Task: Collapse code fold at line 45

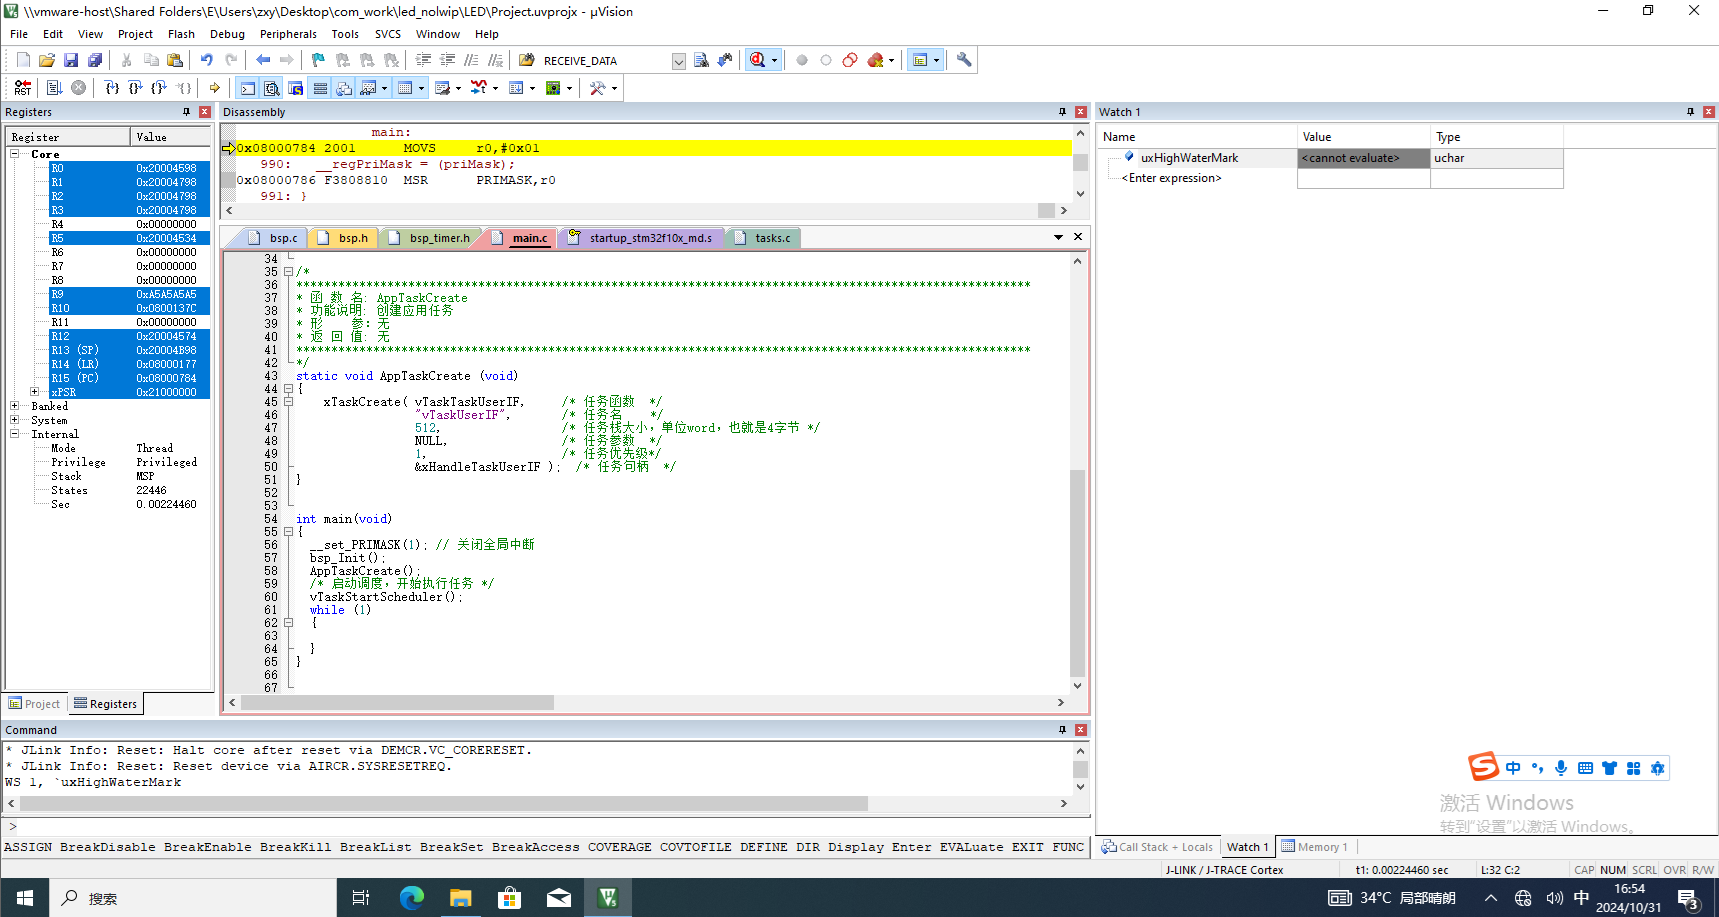Action: tap(288, 402)
